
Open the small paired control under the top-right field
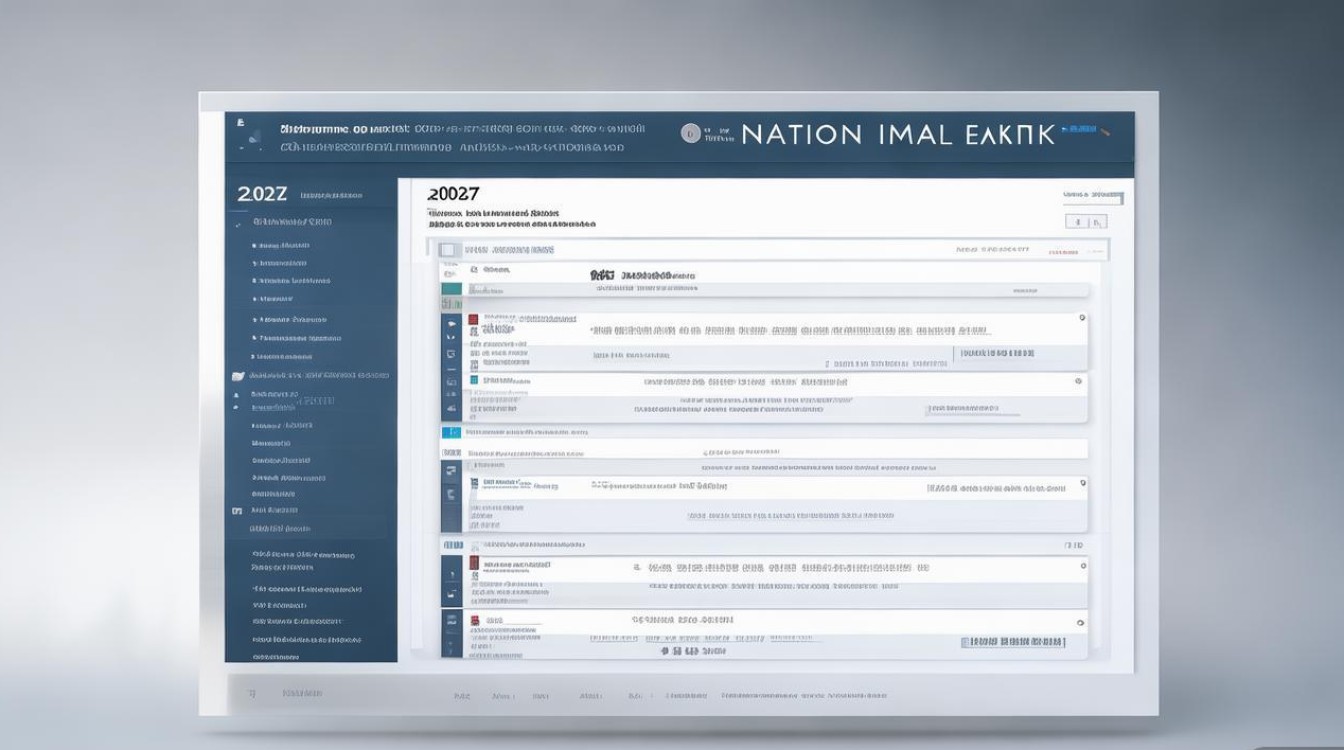[1086, 222]
